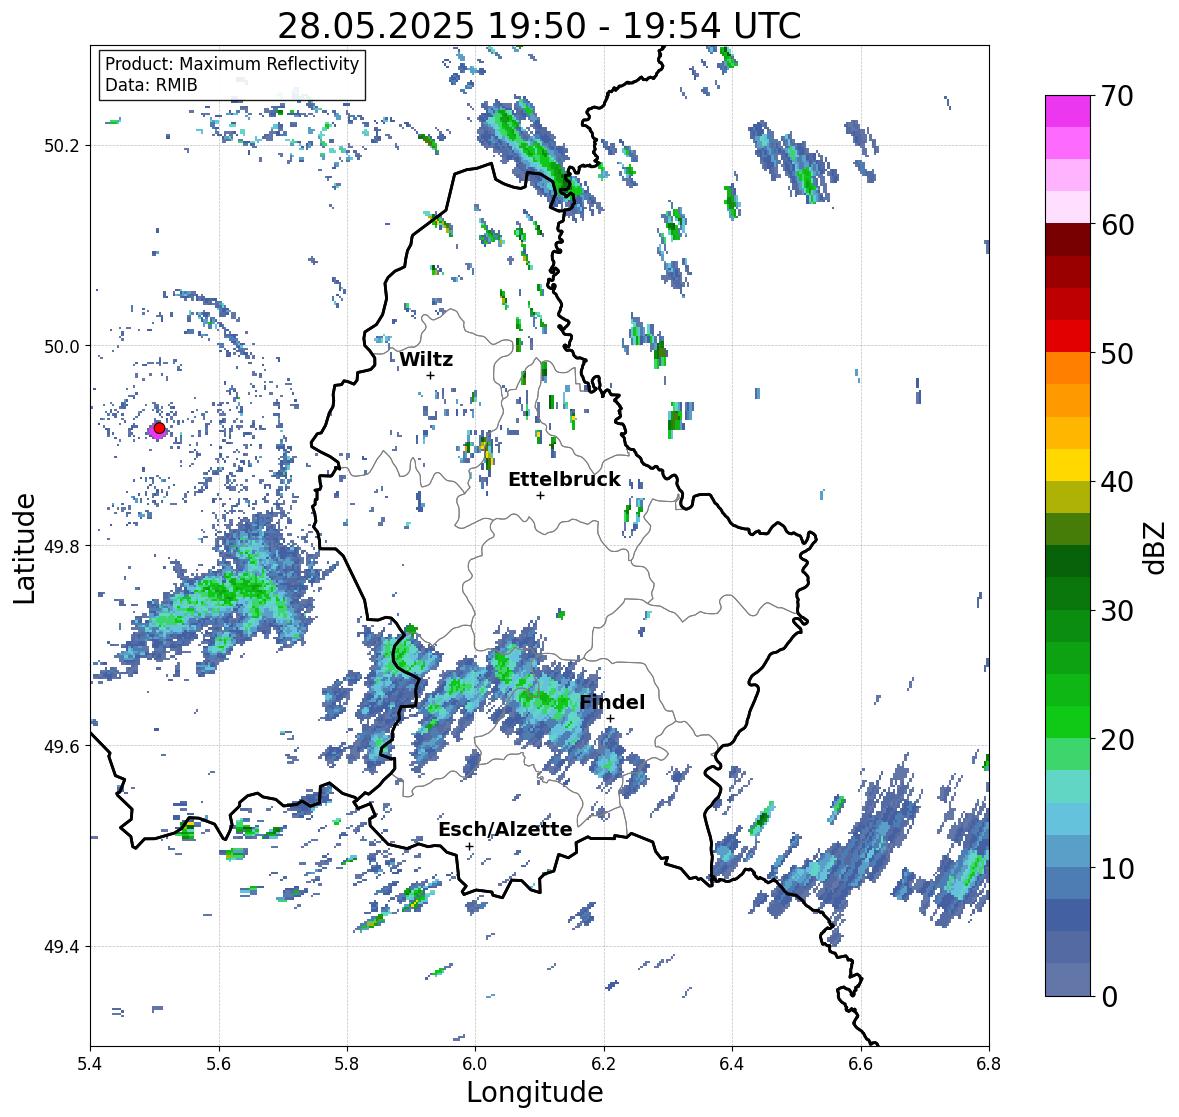This screenshot has height=1117, width=1179.
Task: Click the 'Product: Maximum Reflectivity' legend text
Action: pyautogui.click(x=232, y=64)
